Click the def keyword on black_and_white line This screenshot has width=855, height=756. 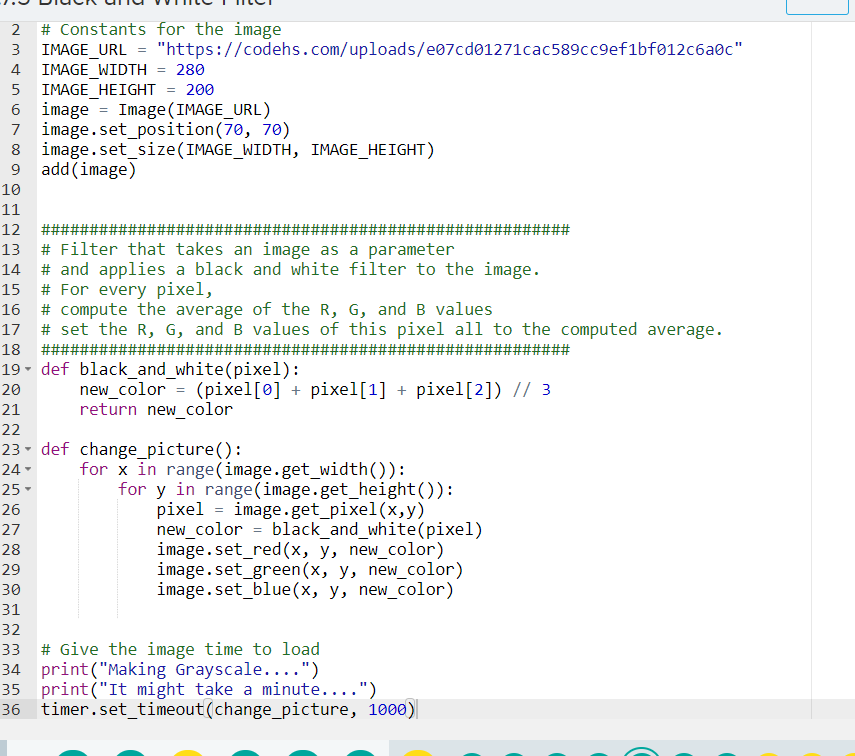(x=53, y=369)
